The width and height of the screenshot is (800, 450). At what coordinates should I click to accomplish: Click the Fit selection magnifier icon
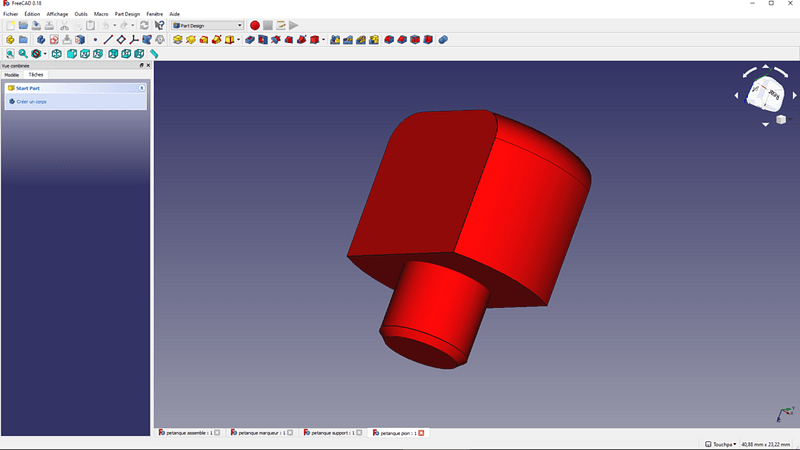(23, 54)
